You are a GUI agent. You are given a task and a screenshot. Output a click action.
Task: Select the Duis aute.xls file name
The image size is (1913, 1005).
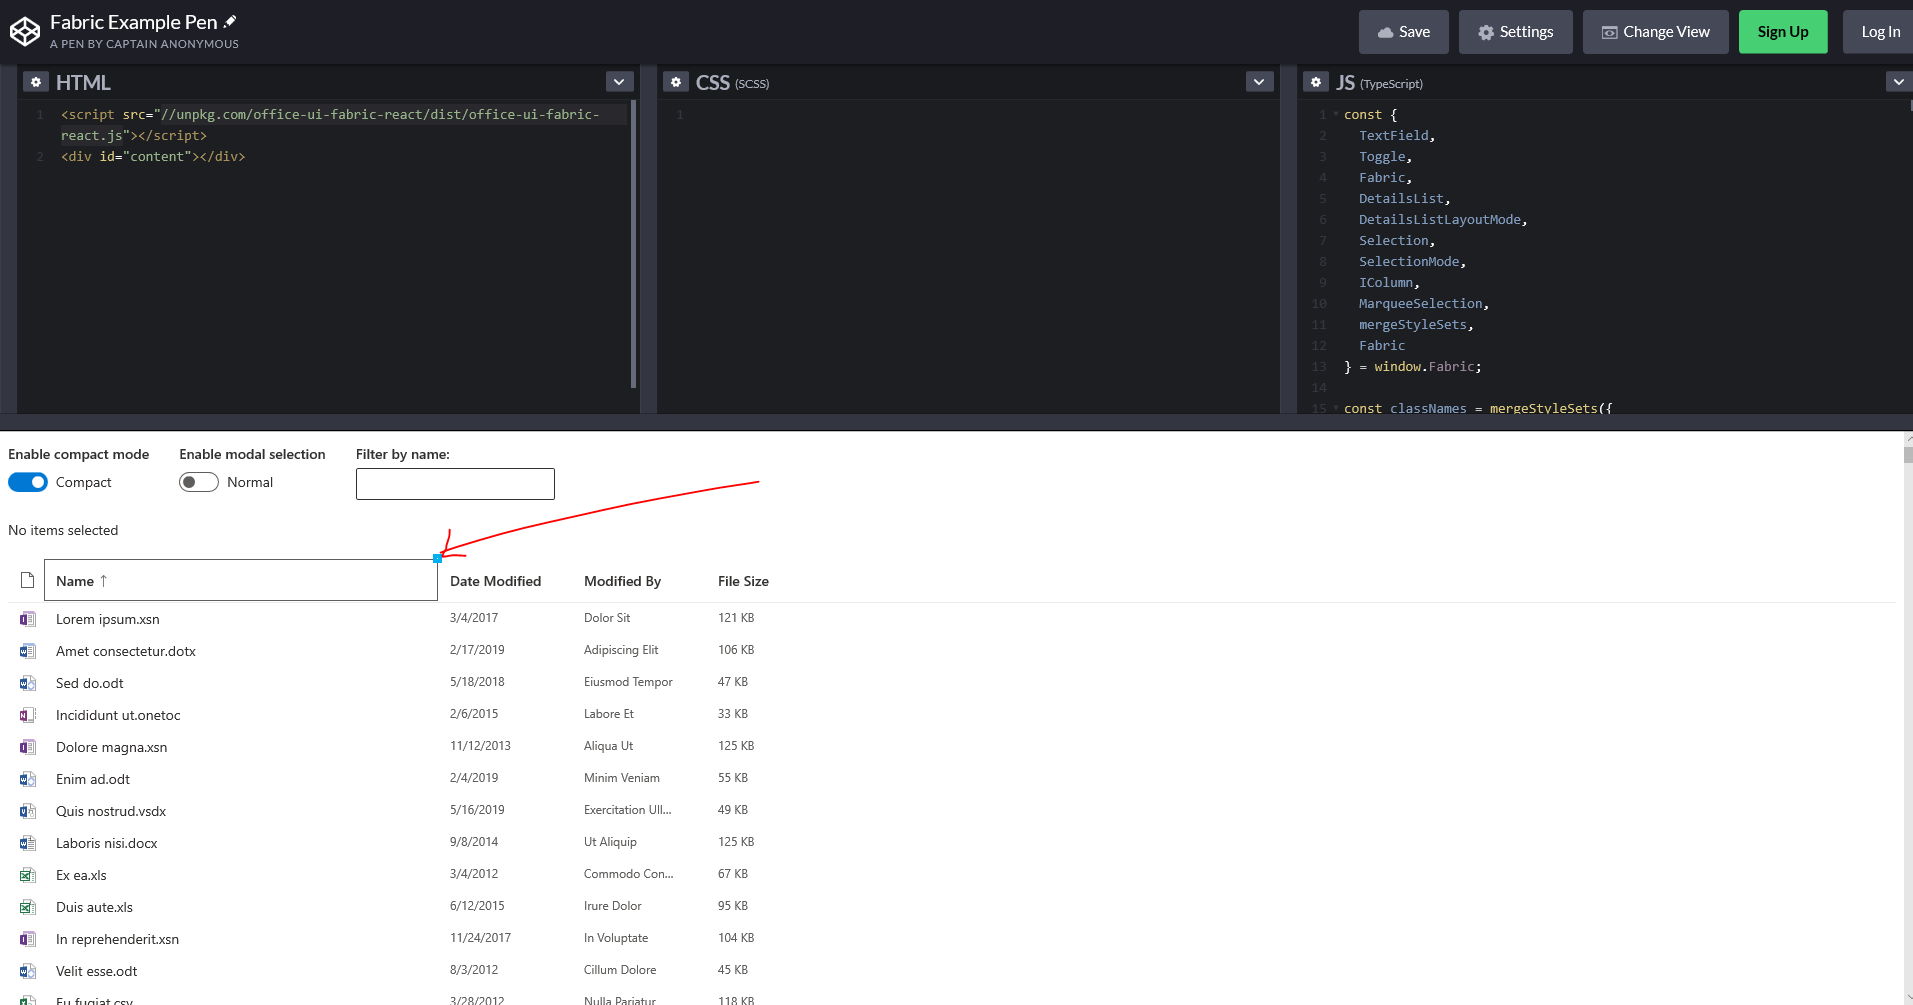coord(94,907)
